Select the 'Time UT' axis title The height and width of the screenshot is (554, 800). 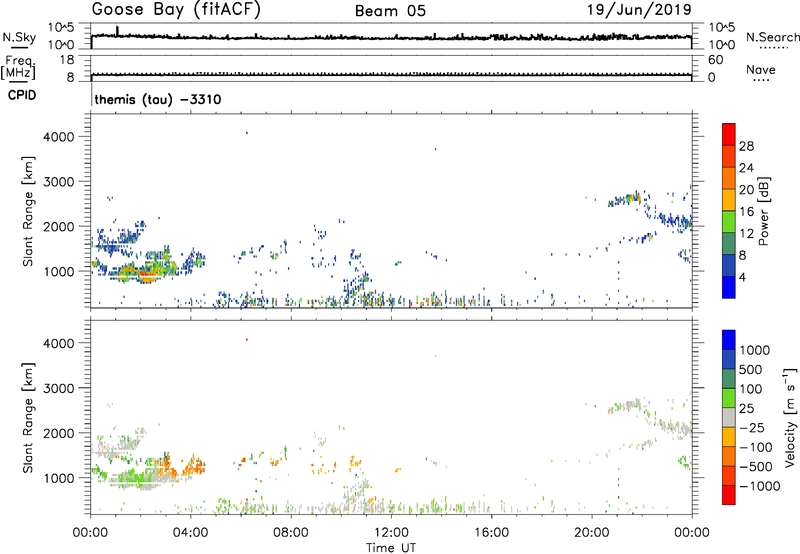(x=391, y=548)
